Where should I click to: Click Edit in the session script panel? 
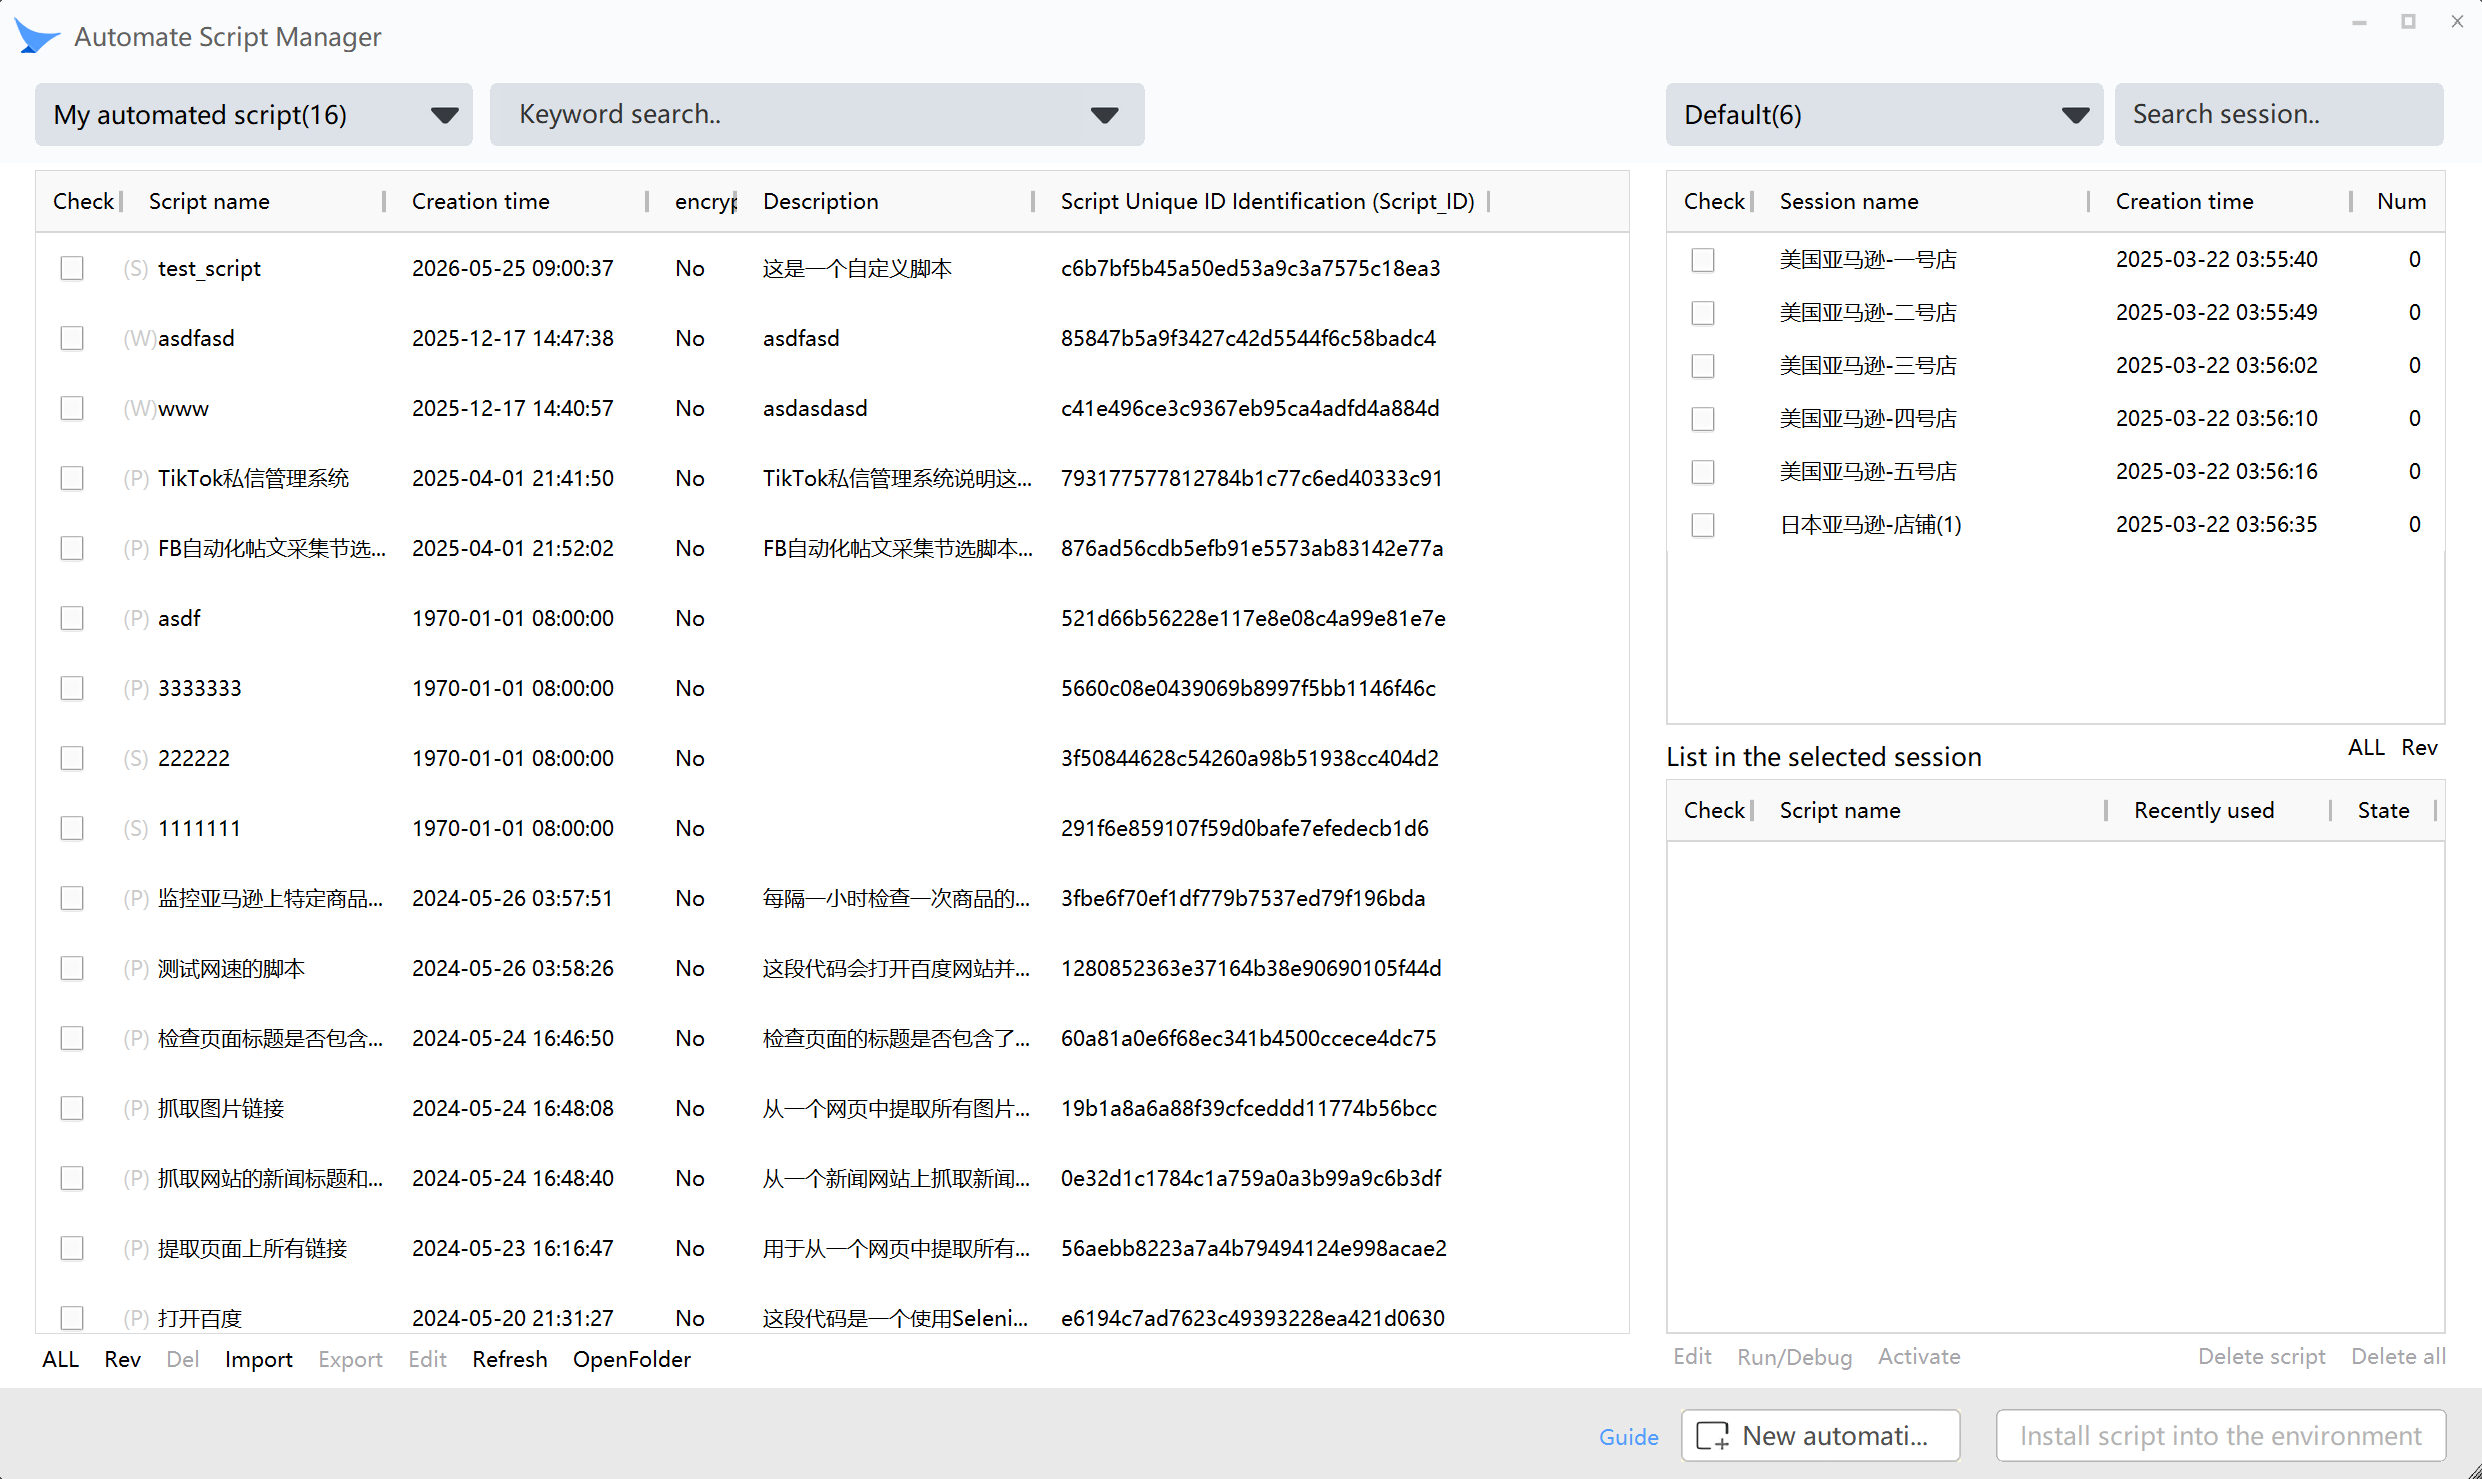1692,1357
